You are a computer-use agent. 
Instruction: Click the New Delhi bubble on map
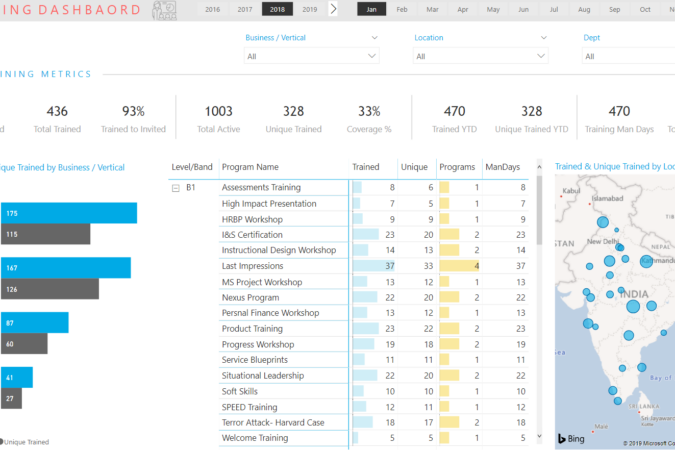point(619,247)
